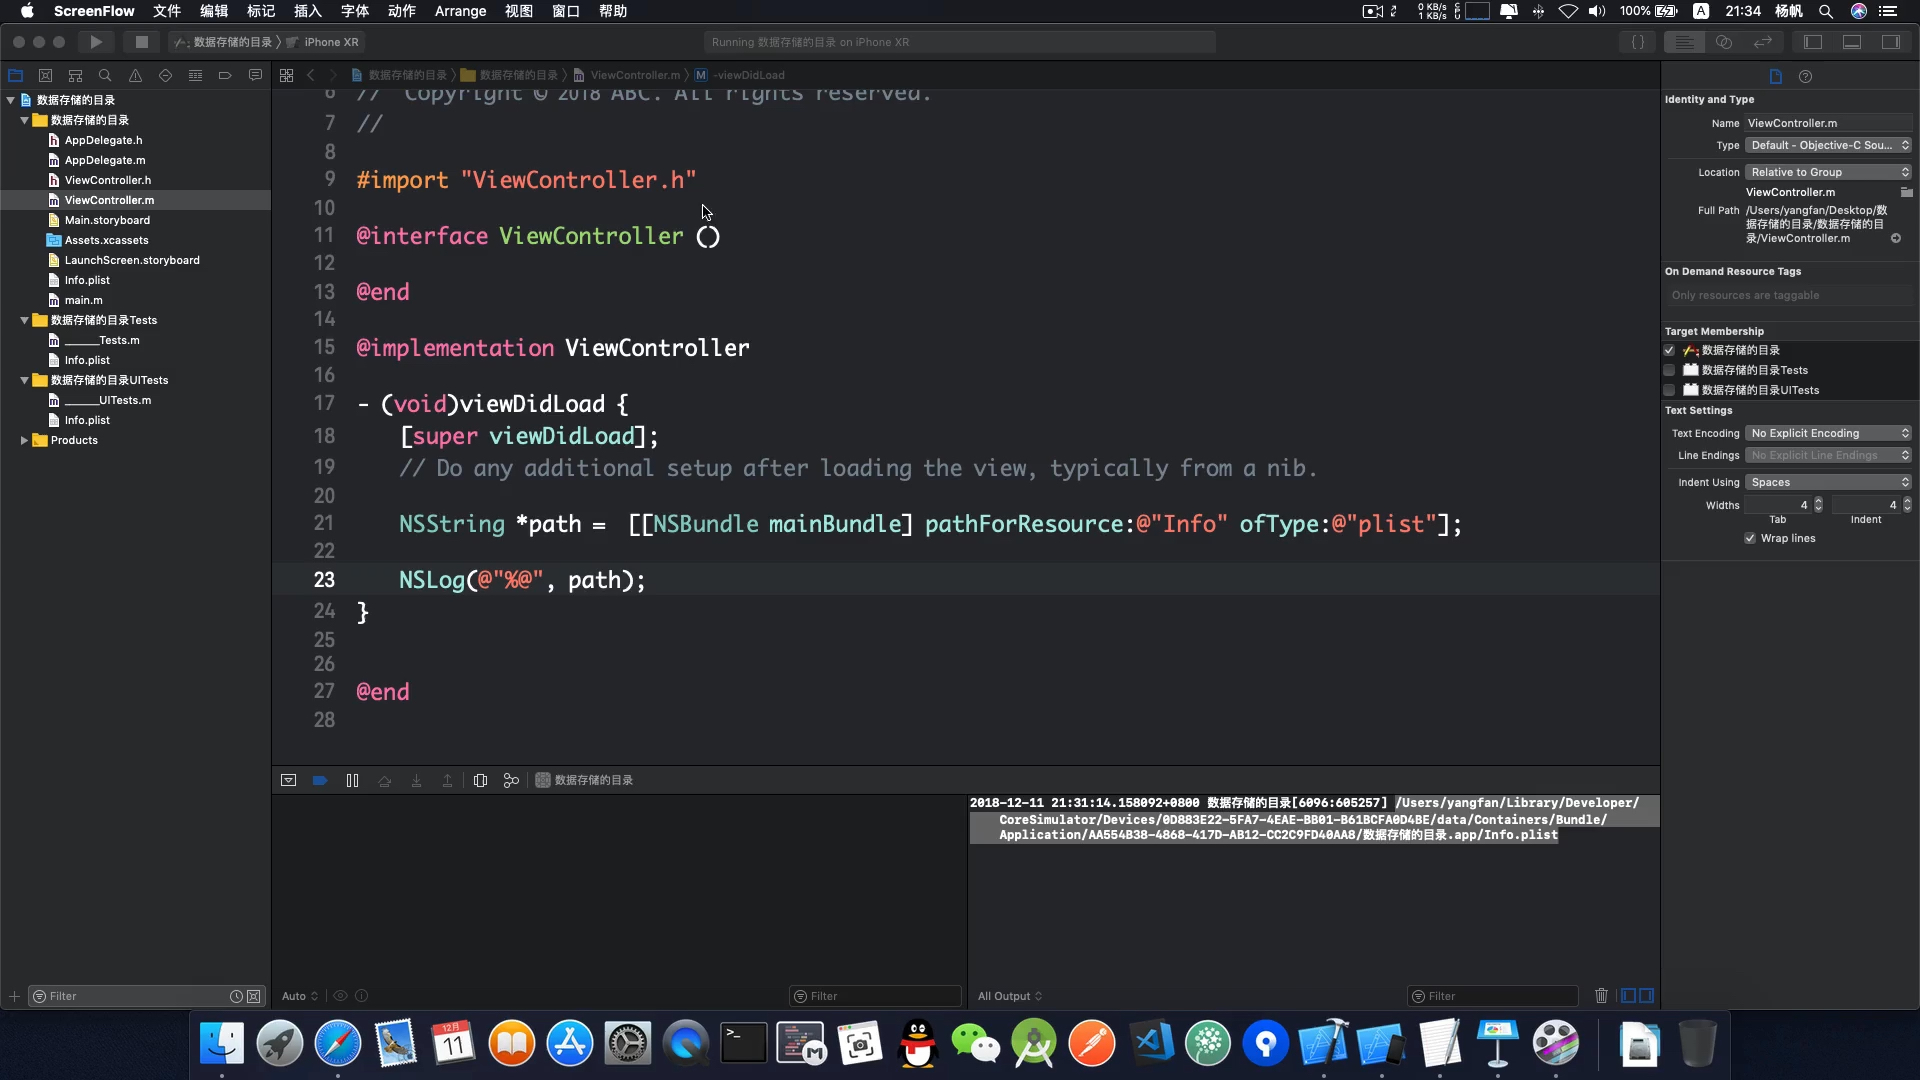Show only the variables view pane
The height and width of the screenshot is (1080, 1920).
tap(1628, 996)
